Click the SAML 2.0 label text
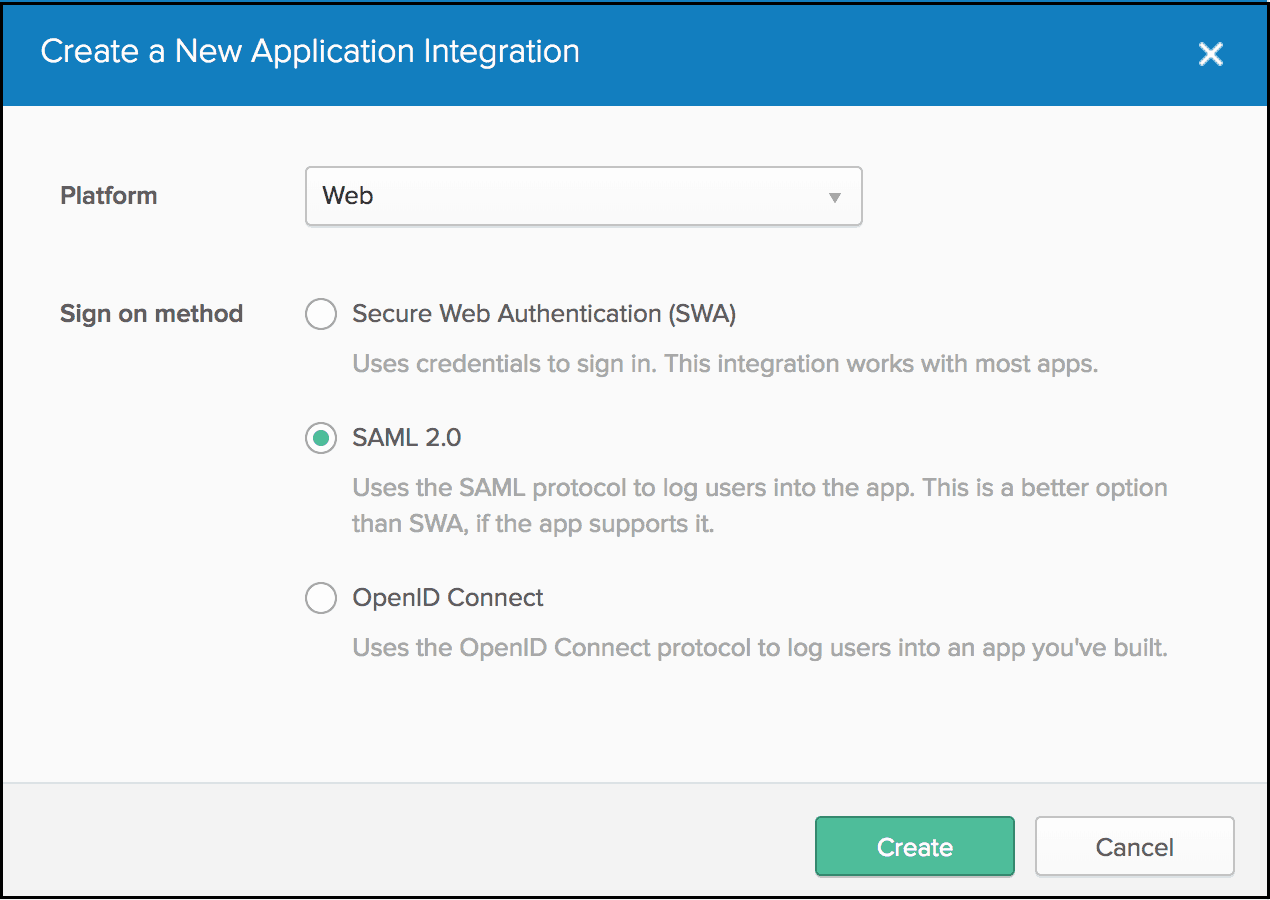Viewport: 1270px width, 900px height. pyautogui.click(x=406, y=438)
